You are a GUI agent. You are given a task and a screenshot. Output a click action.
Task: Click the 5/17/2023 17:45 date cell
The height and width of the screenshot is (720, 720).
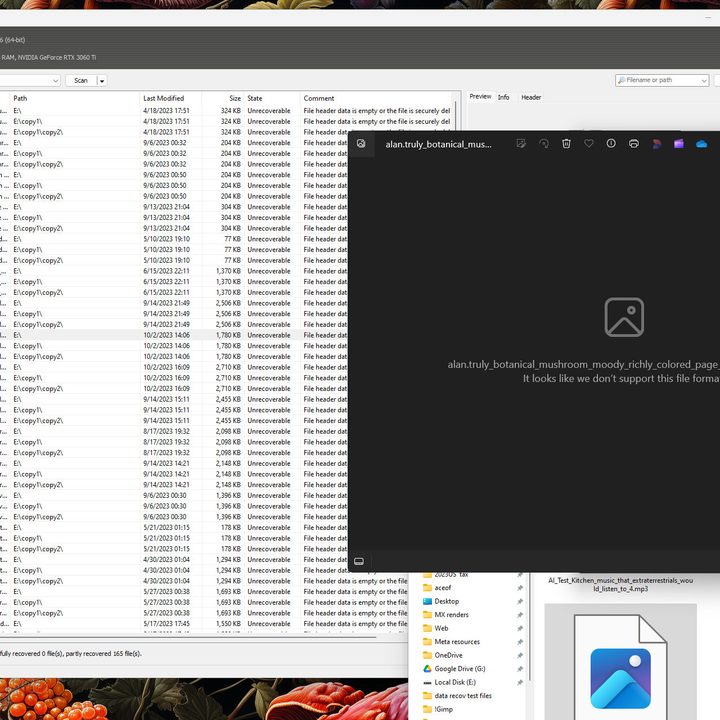tap(166, 624)
